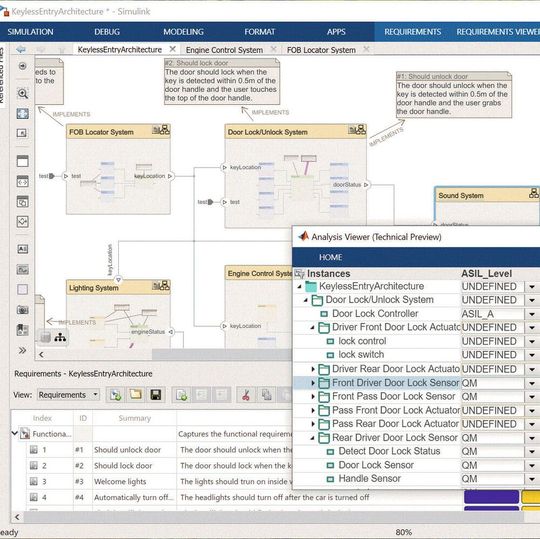
Task: Add a Component block from the palette
Action: (x=23, y=161)
